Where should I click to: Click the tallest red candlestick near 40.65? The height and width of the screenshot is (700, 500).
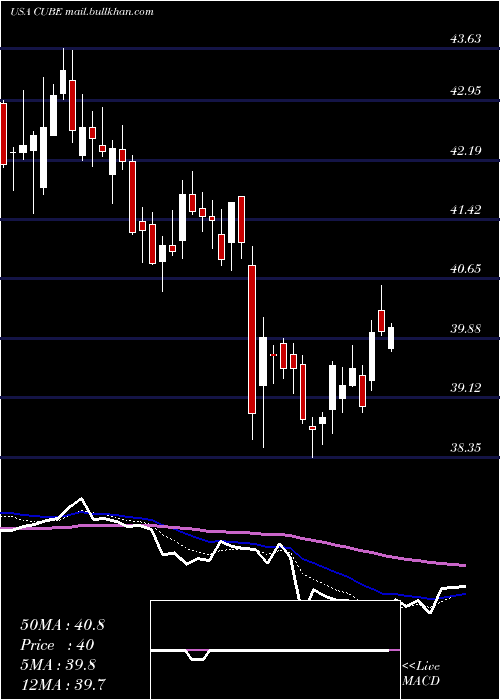pyautogui.click(x=252, y=340)
